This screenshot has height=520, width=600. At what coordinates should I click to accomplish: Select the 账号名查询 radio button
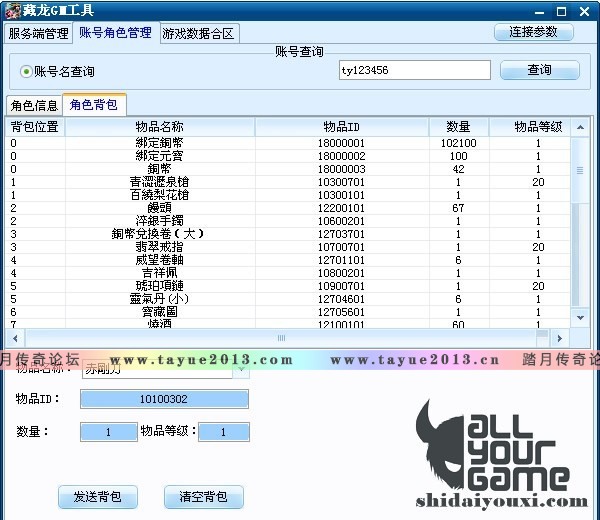[26, 71]
